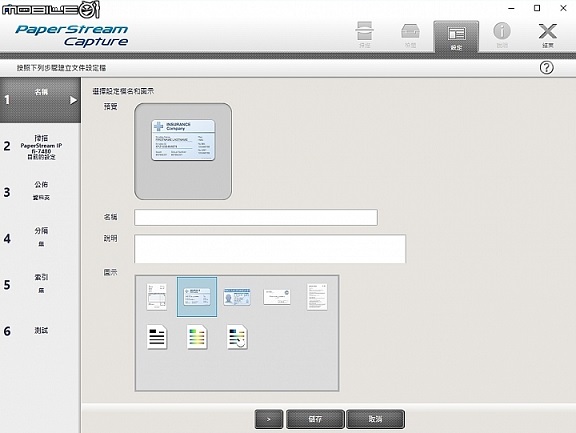Choose the ID card with photo icon
Image resolution: width=576 pixels, height=433 pixels.
point(237,297)
